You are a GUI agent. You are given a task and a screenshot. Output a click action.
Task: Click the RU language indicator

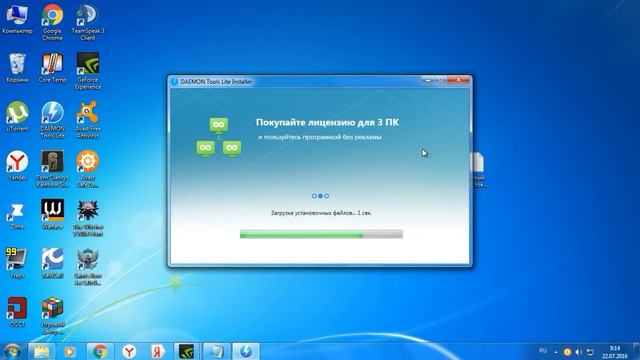click(x=543, y=351)
